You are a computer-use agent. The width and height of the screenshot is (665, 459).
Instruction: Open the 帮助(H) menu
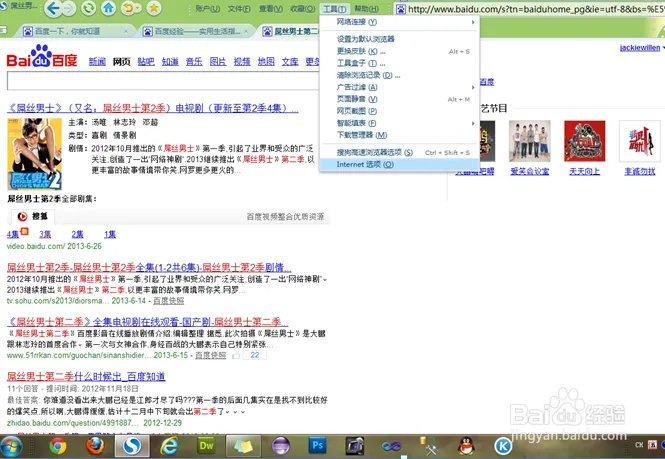(366, 8)
